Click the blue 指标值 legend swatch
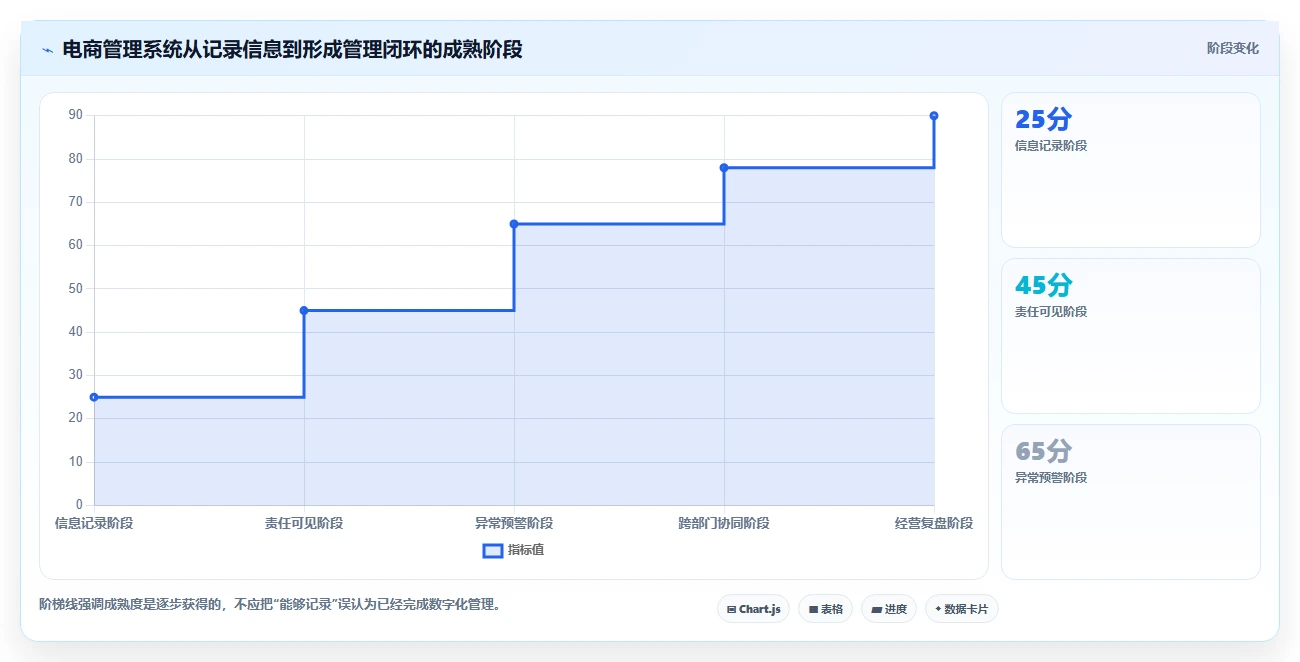Image resolution: width=1300 pixels, height=662 pixels. click(493, 550)
